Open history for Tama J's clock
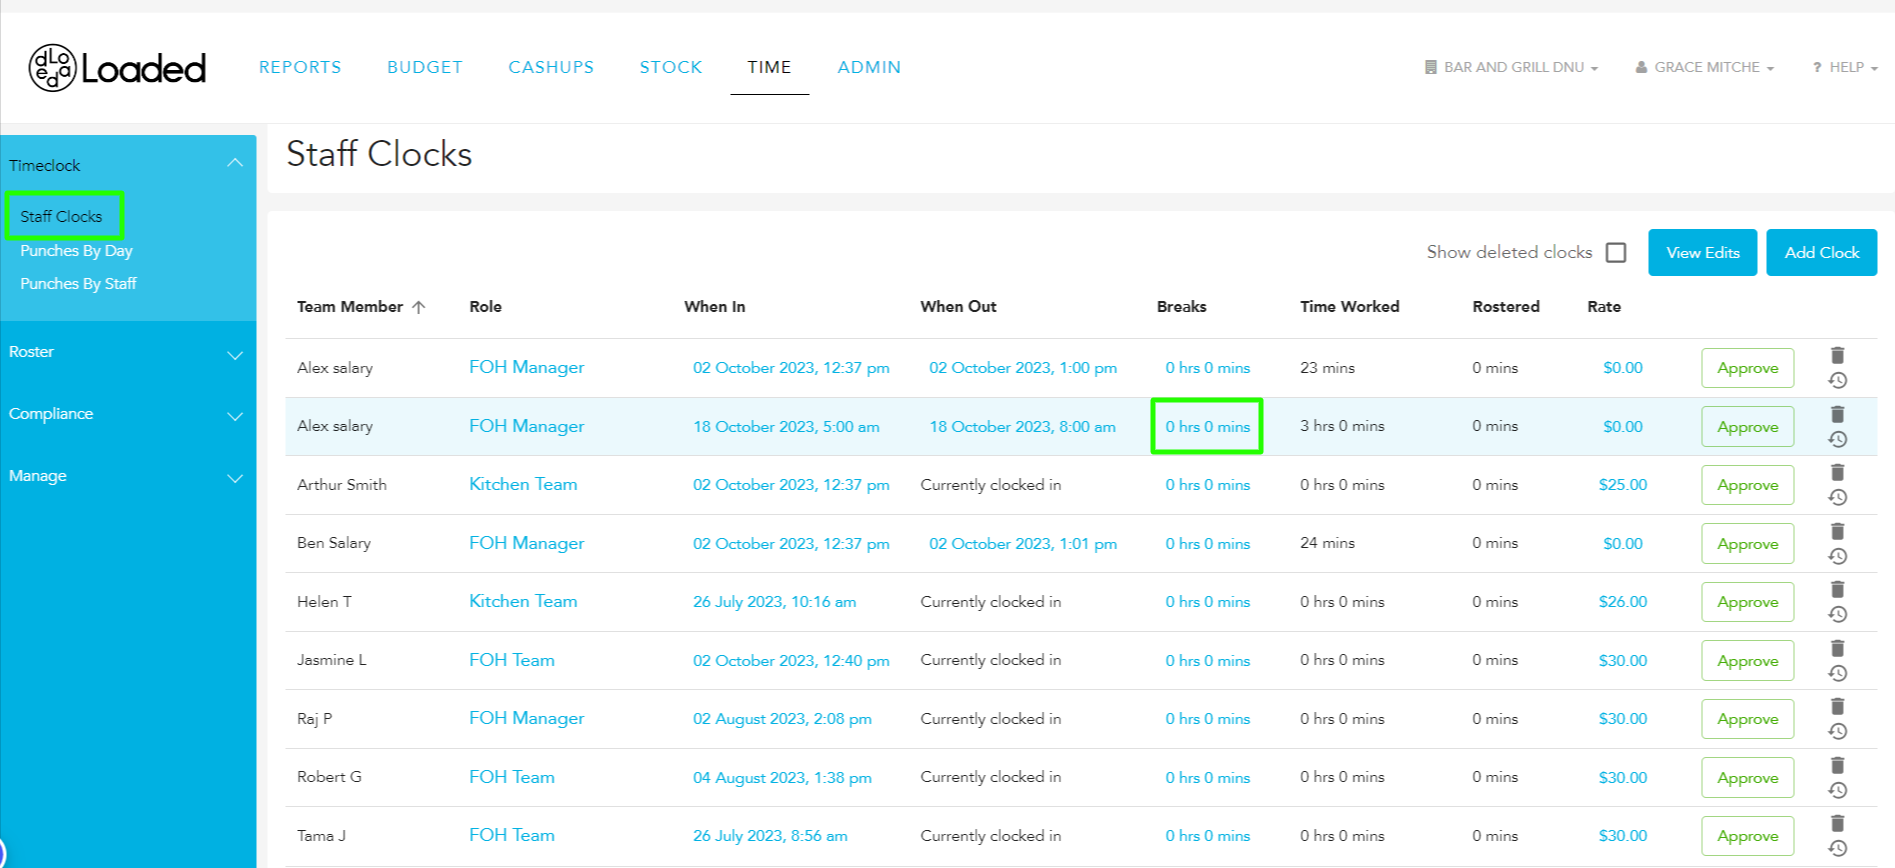1895x868 pixels. point(1837,848)
